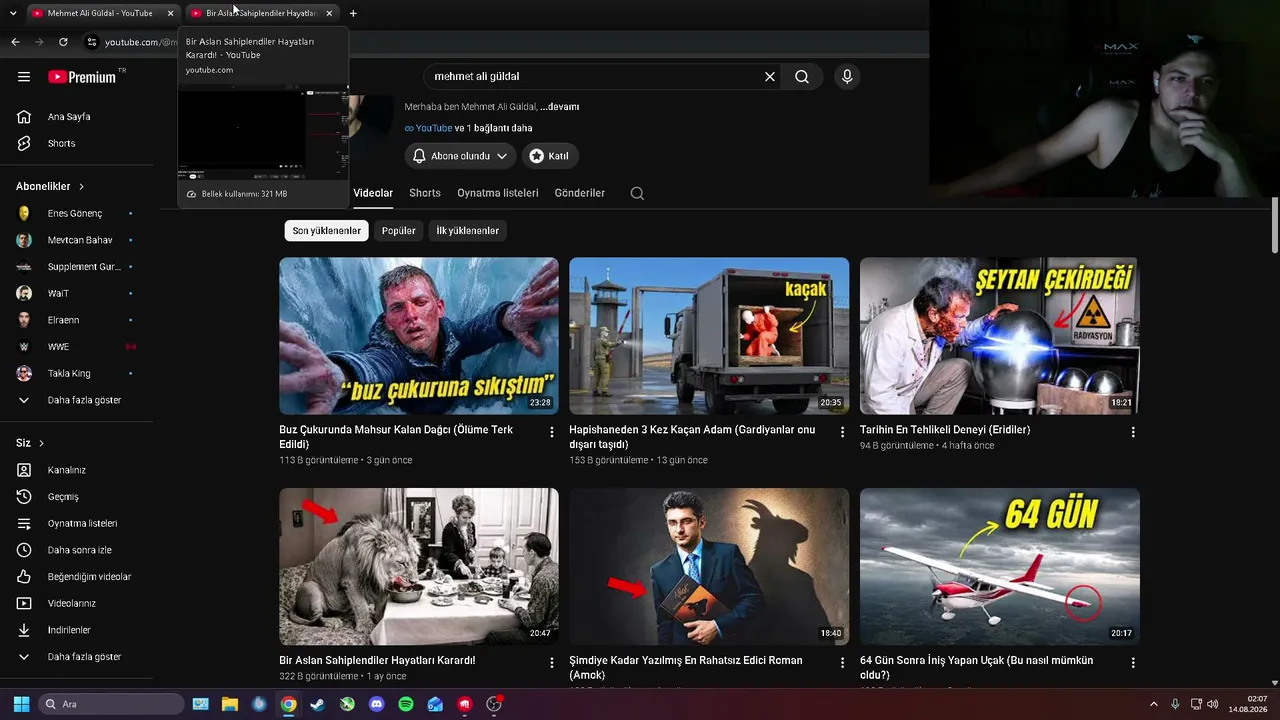
Task: Open Enes Gönenç subscription channel
Action: 76,213
